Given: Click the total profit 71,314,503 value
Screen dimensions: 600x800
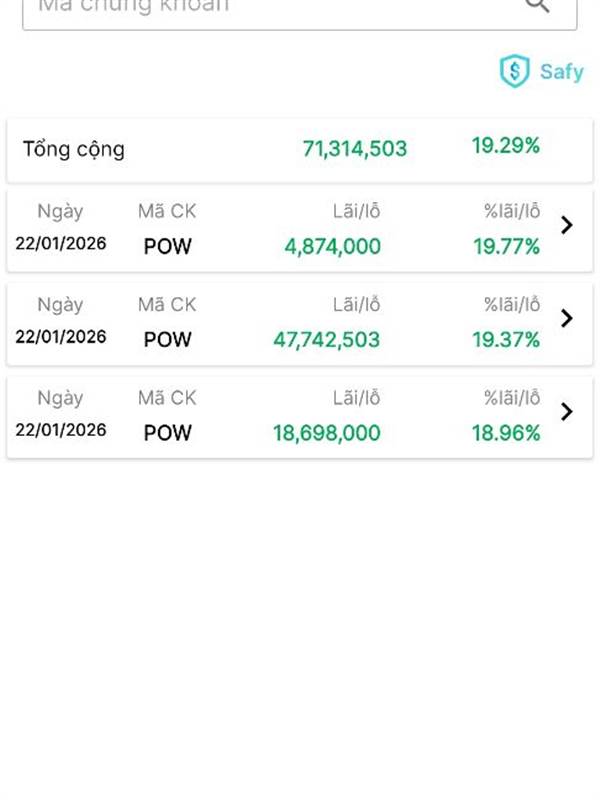Looking at the screenshot, I should (x=354, y=149).
